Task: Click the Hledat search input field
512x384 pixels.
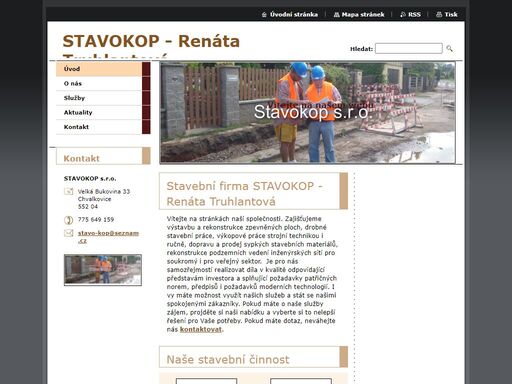Action: [409, 49]
